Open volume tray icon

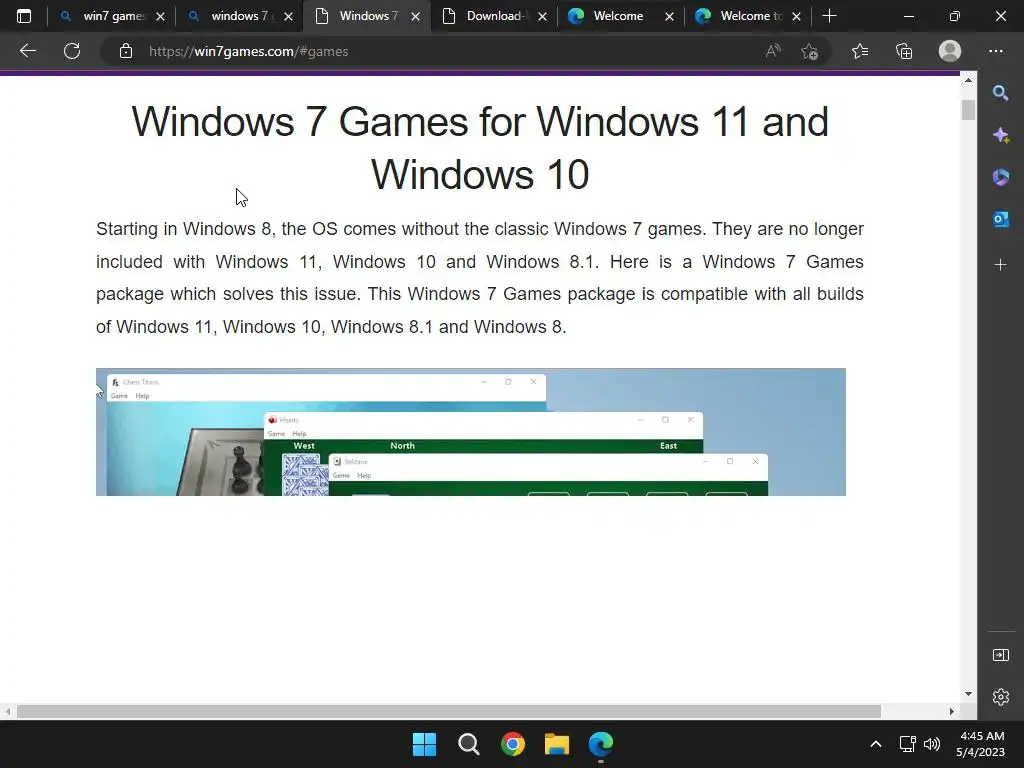(932, 744)
